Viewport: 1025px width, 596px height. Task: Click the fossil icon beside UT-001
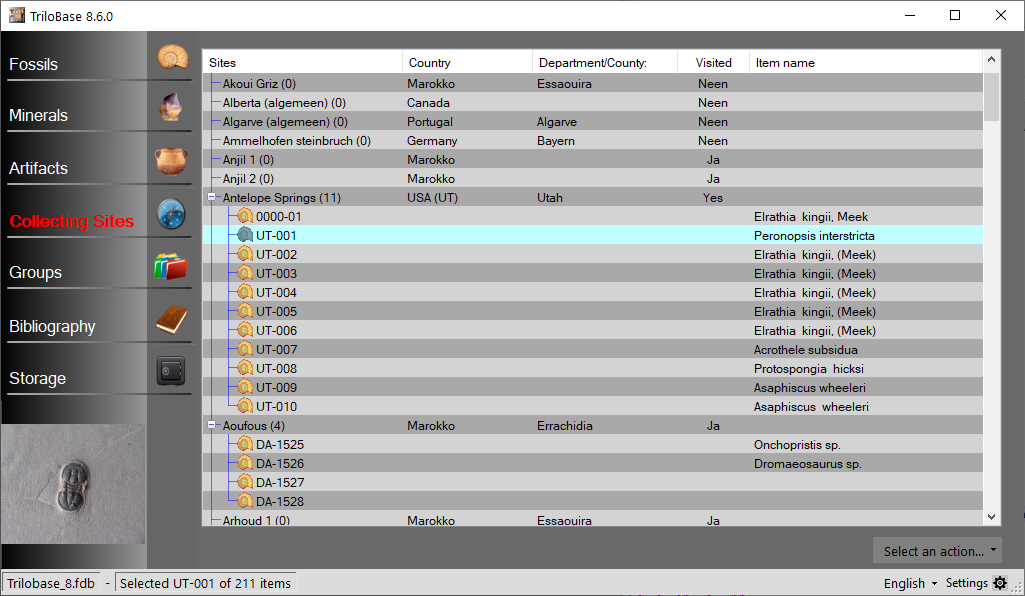[x=245, y=235]
